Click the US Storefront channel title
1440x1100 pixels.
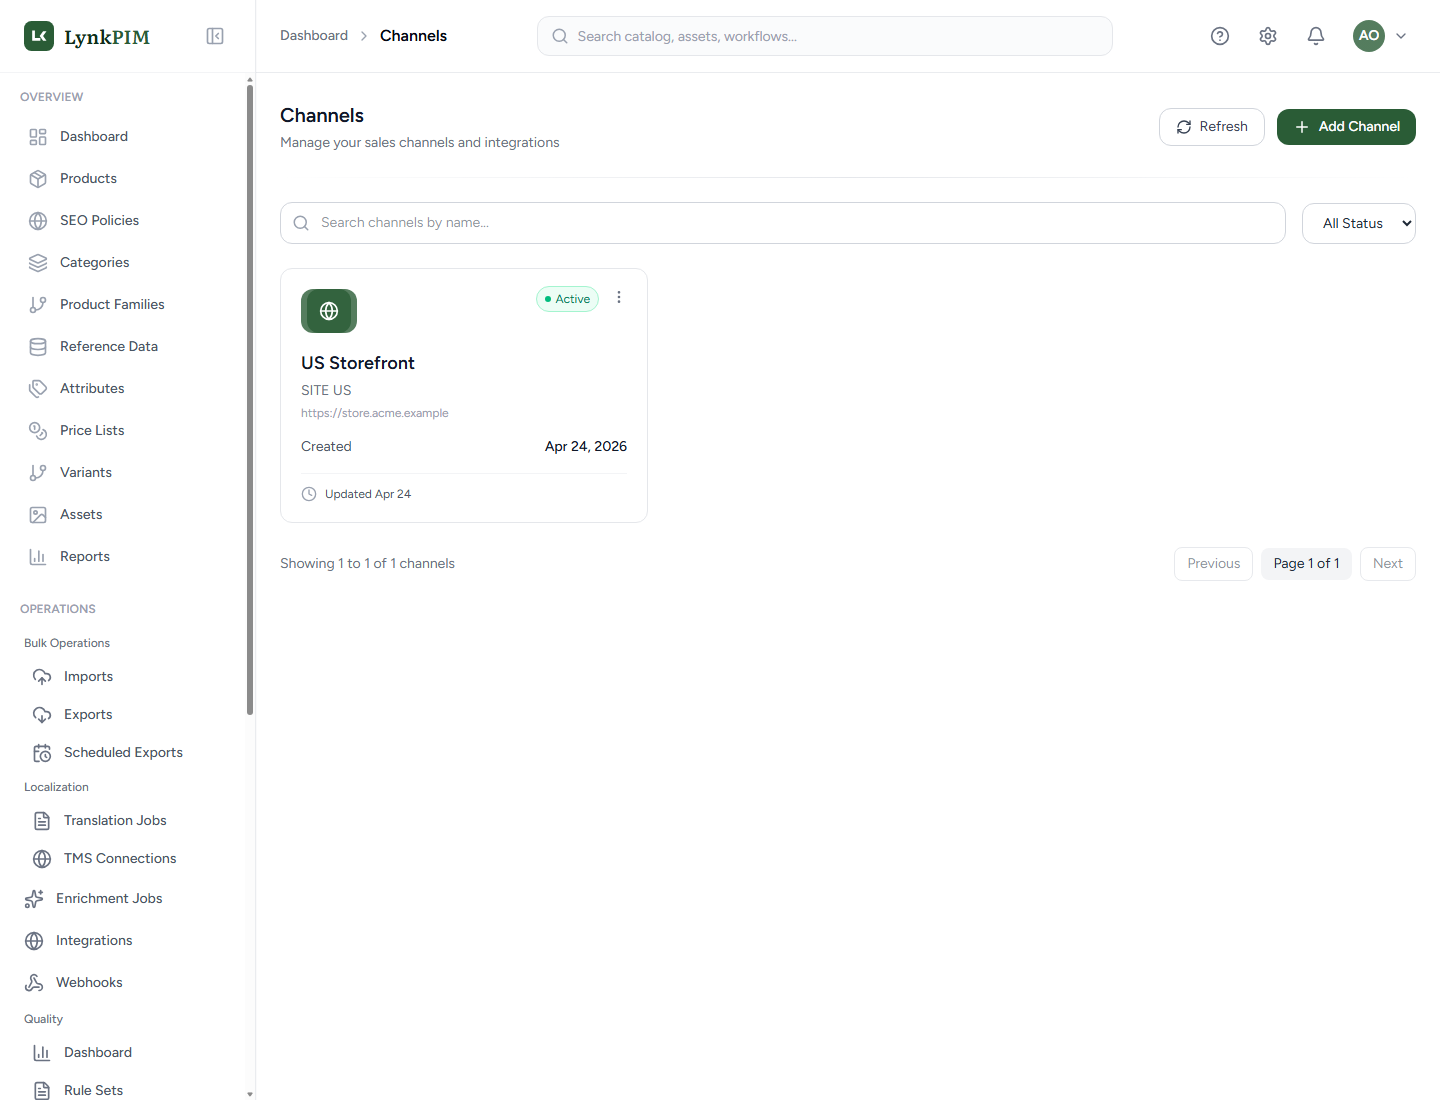coord(358,363)
